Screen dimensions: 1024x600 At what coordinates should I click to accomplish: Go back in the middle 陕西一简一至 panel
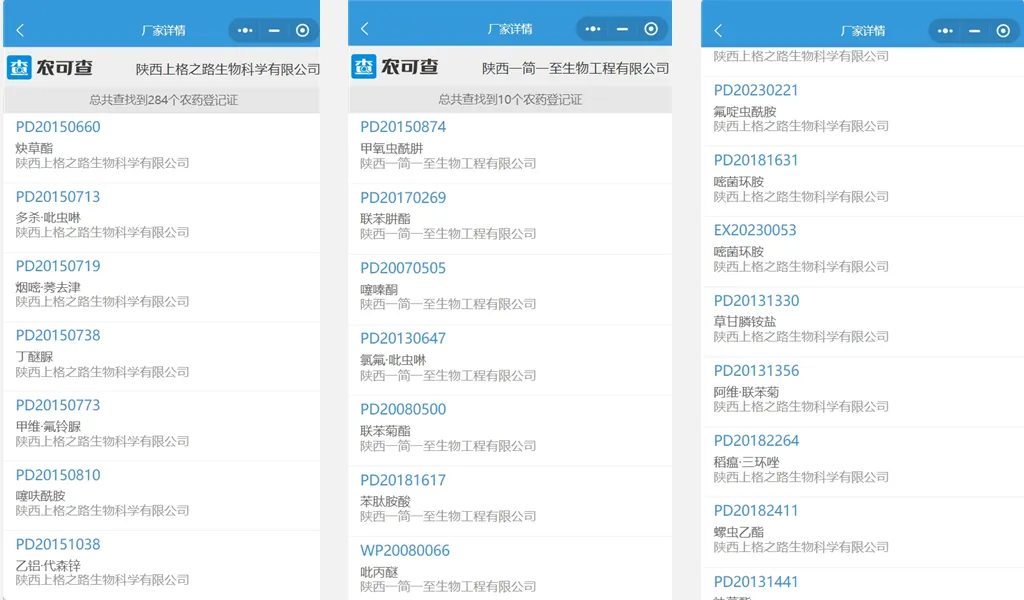[365, 29]
